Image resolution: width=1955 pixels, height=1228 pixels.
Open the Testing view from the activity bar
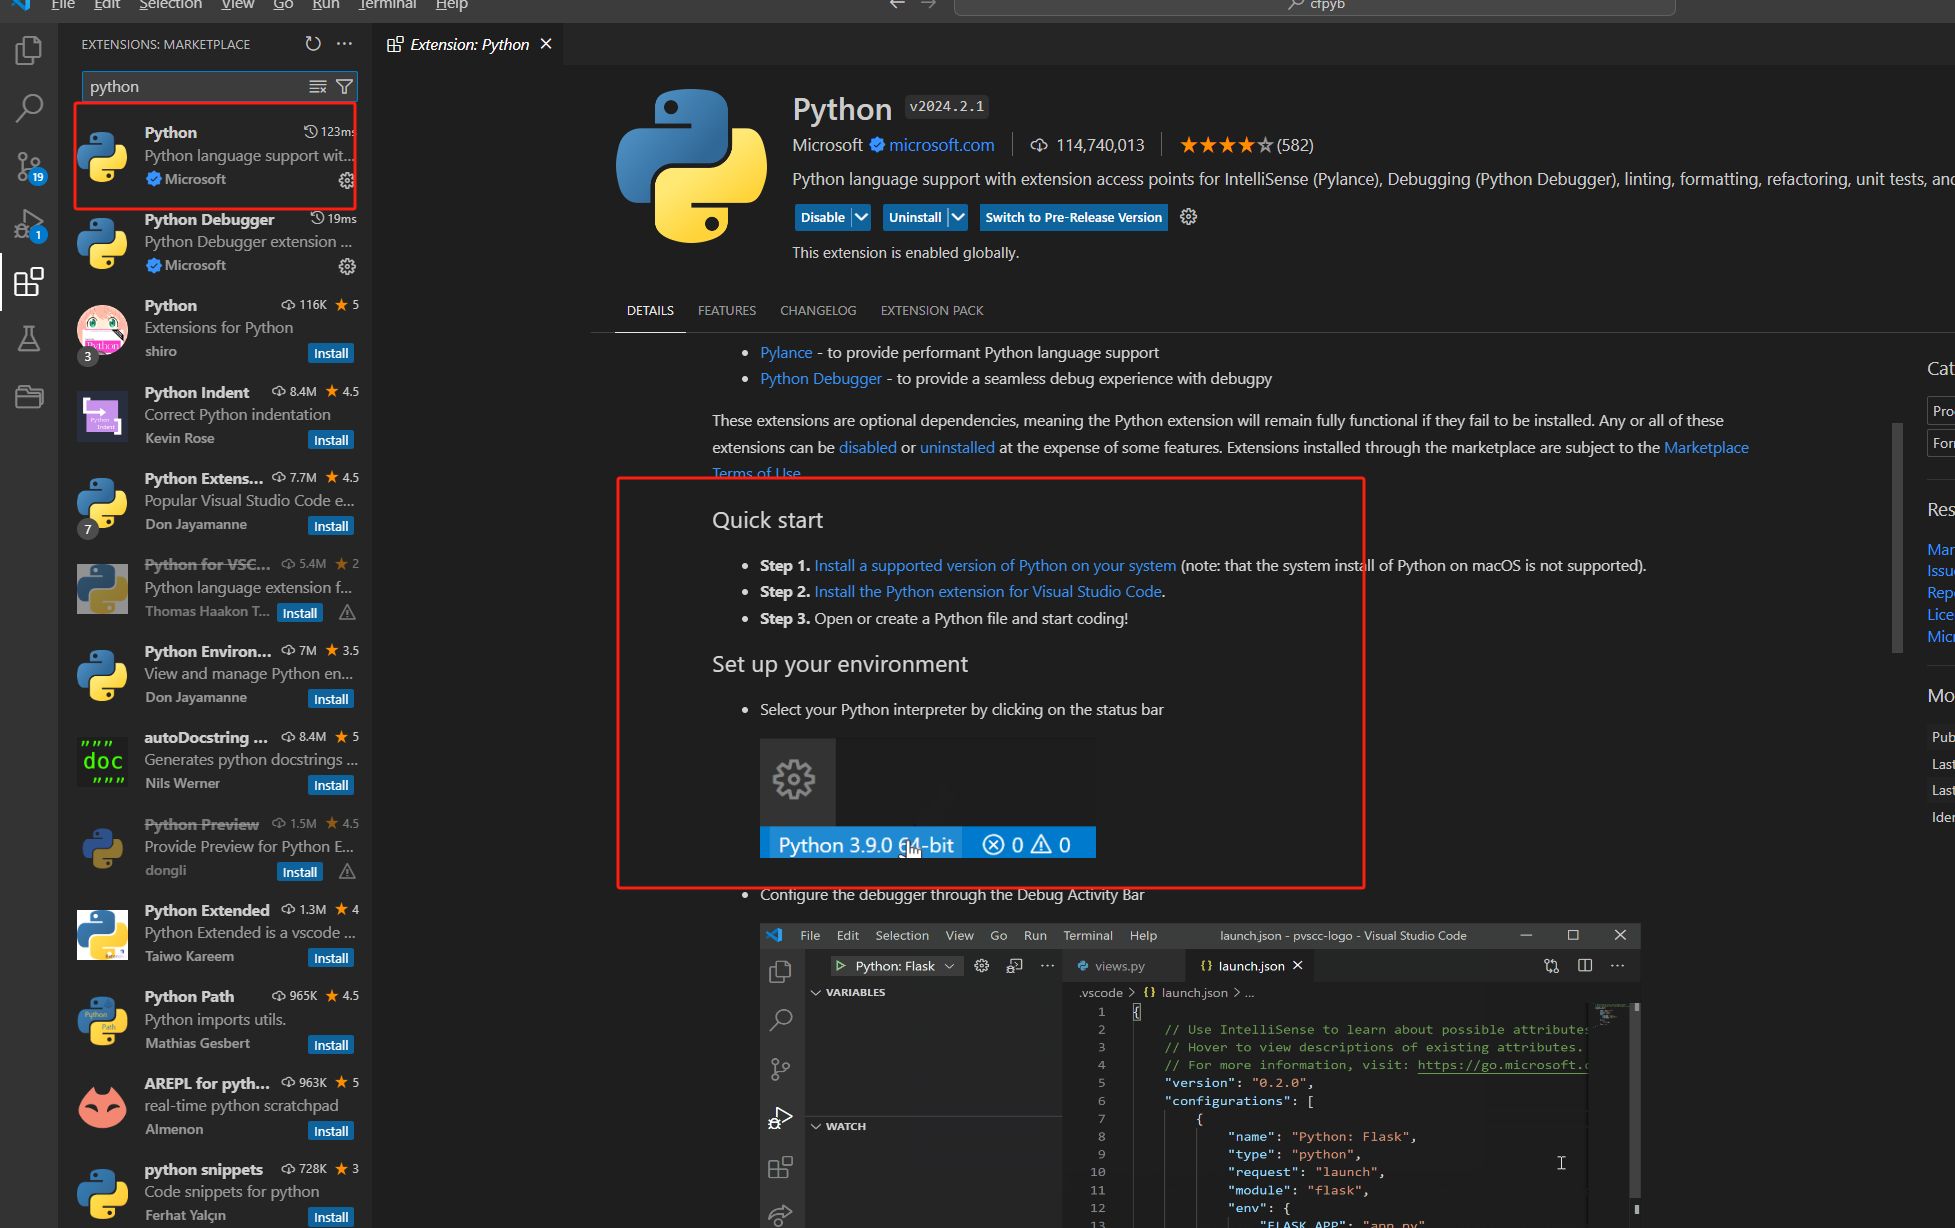tap(29, 338)
